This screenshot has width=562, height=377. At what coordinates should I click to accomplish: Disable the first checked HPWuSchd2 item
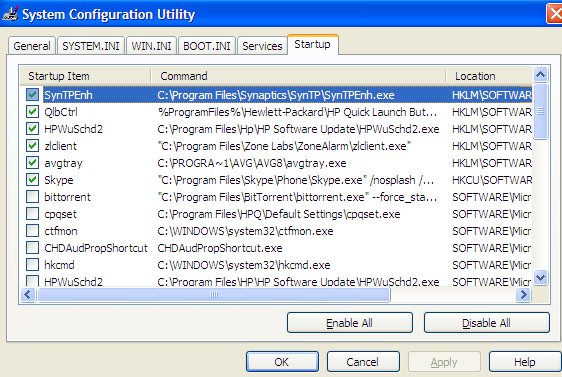[32, 129]
